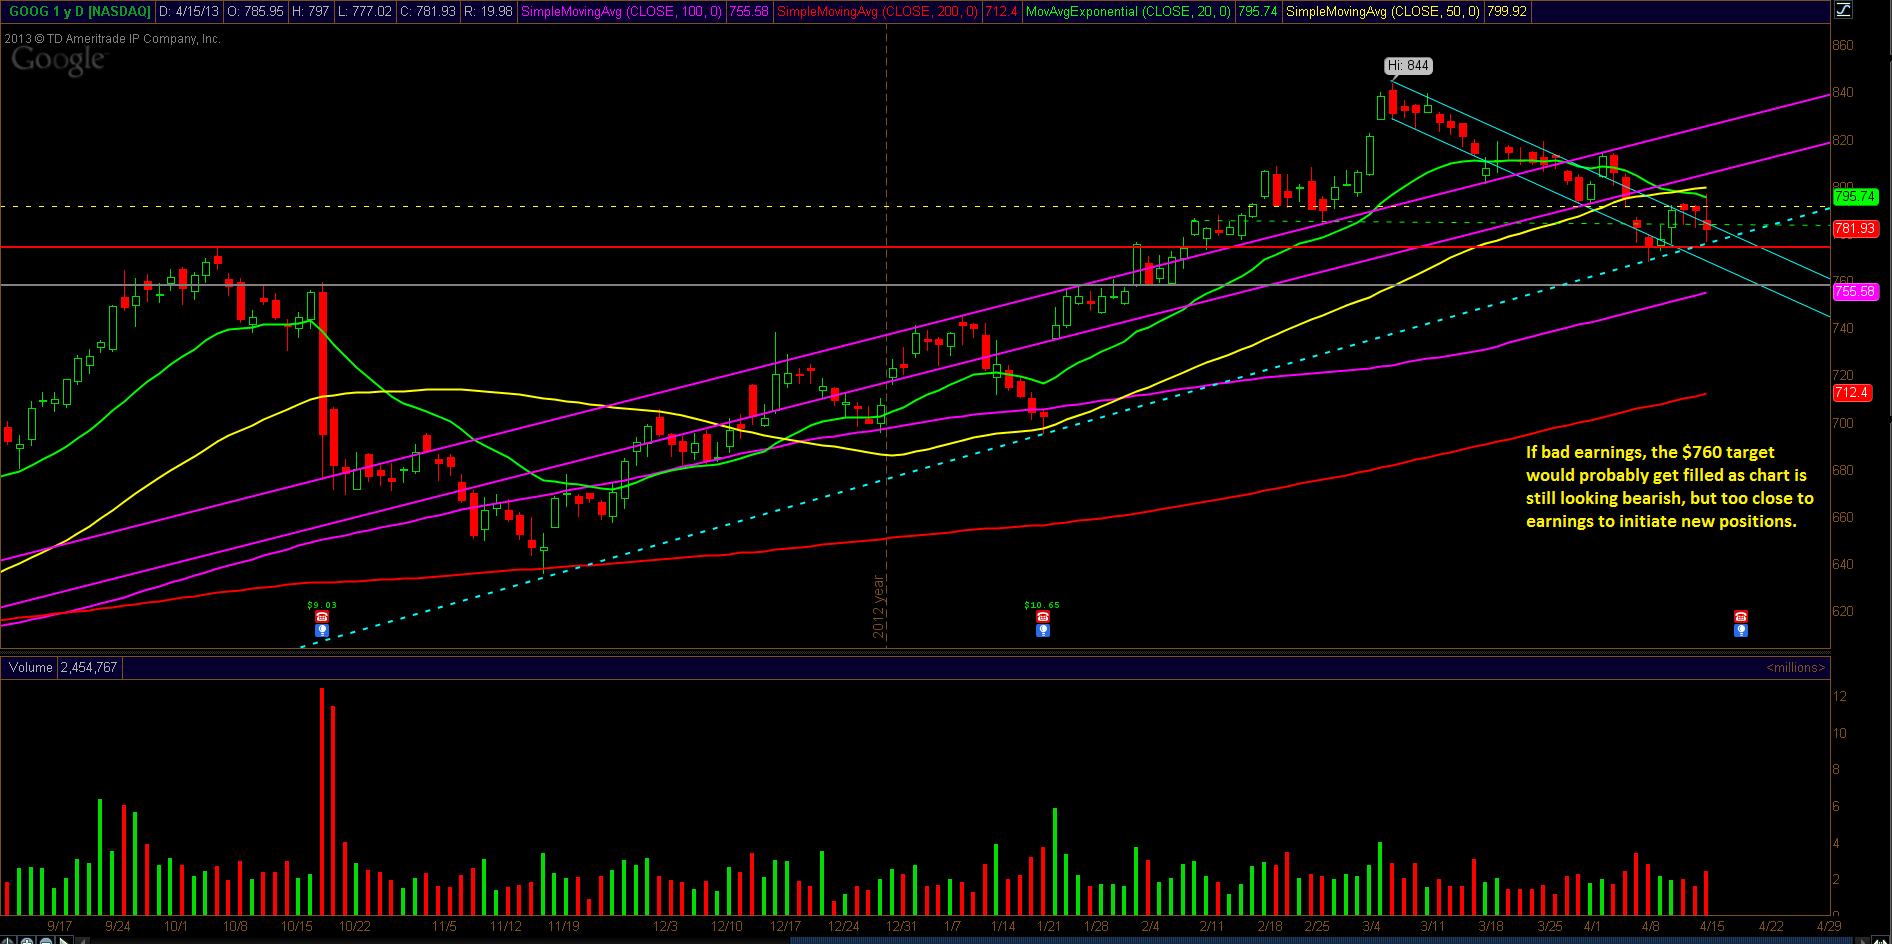
Task: Open the chart drawing/style icon at top right
Action: [x=1843, y=11]
